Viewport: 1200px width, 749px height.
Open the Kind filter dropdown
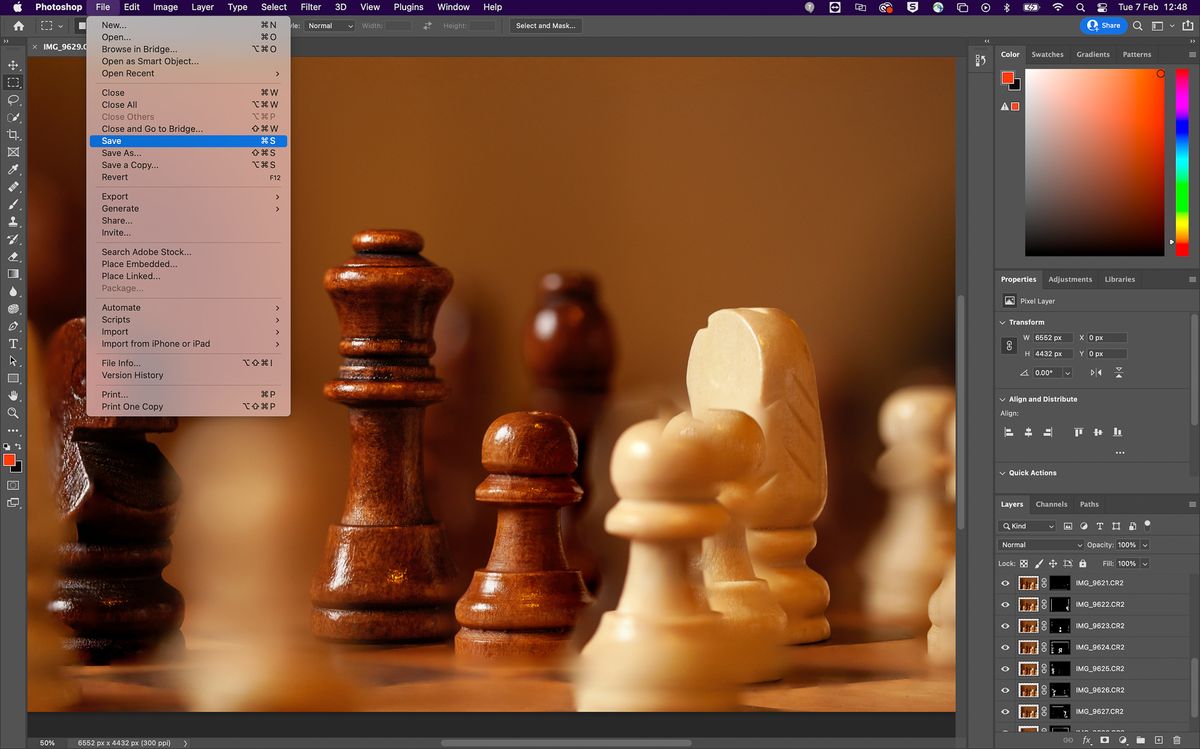click(1028, 525)
